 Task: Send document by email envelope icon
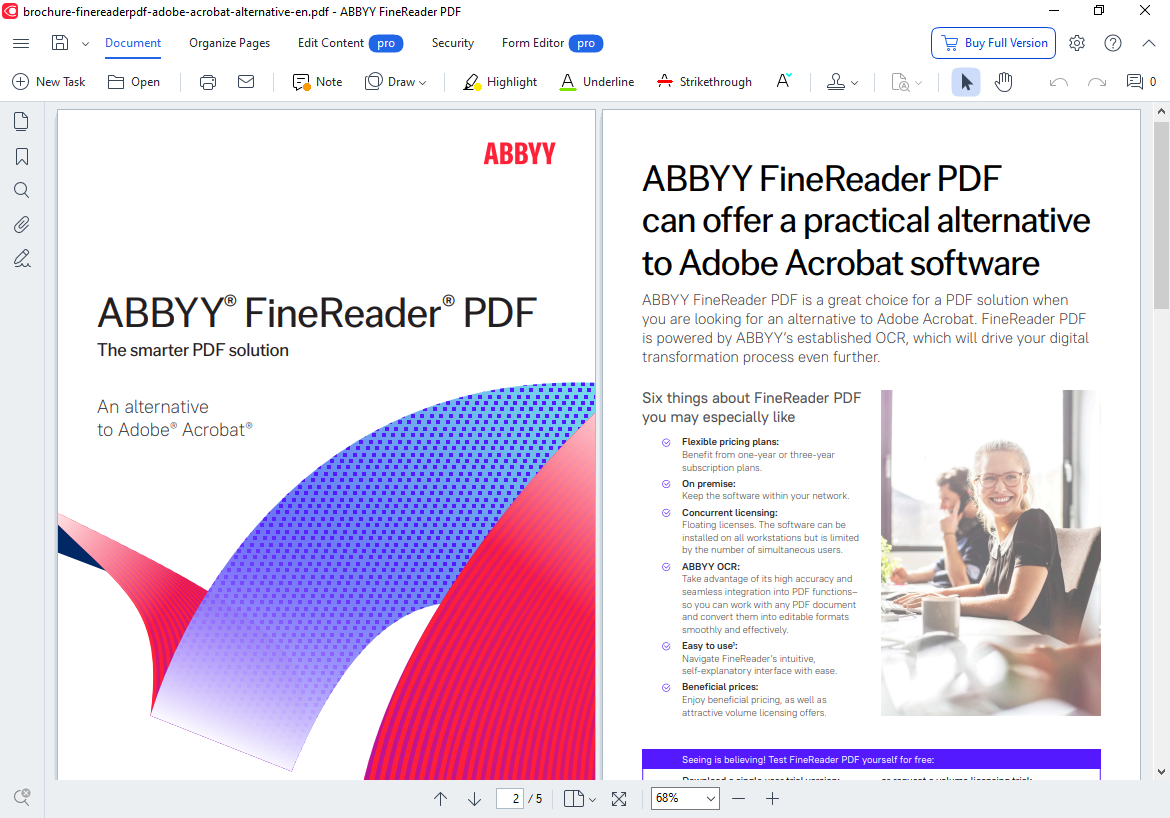point(246,82)
